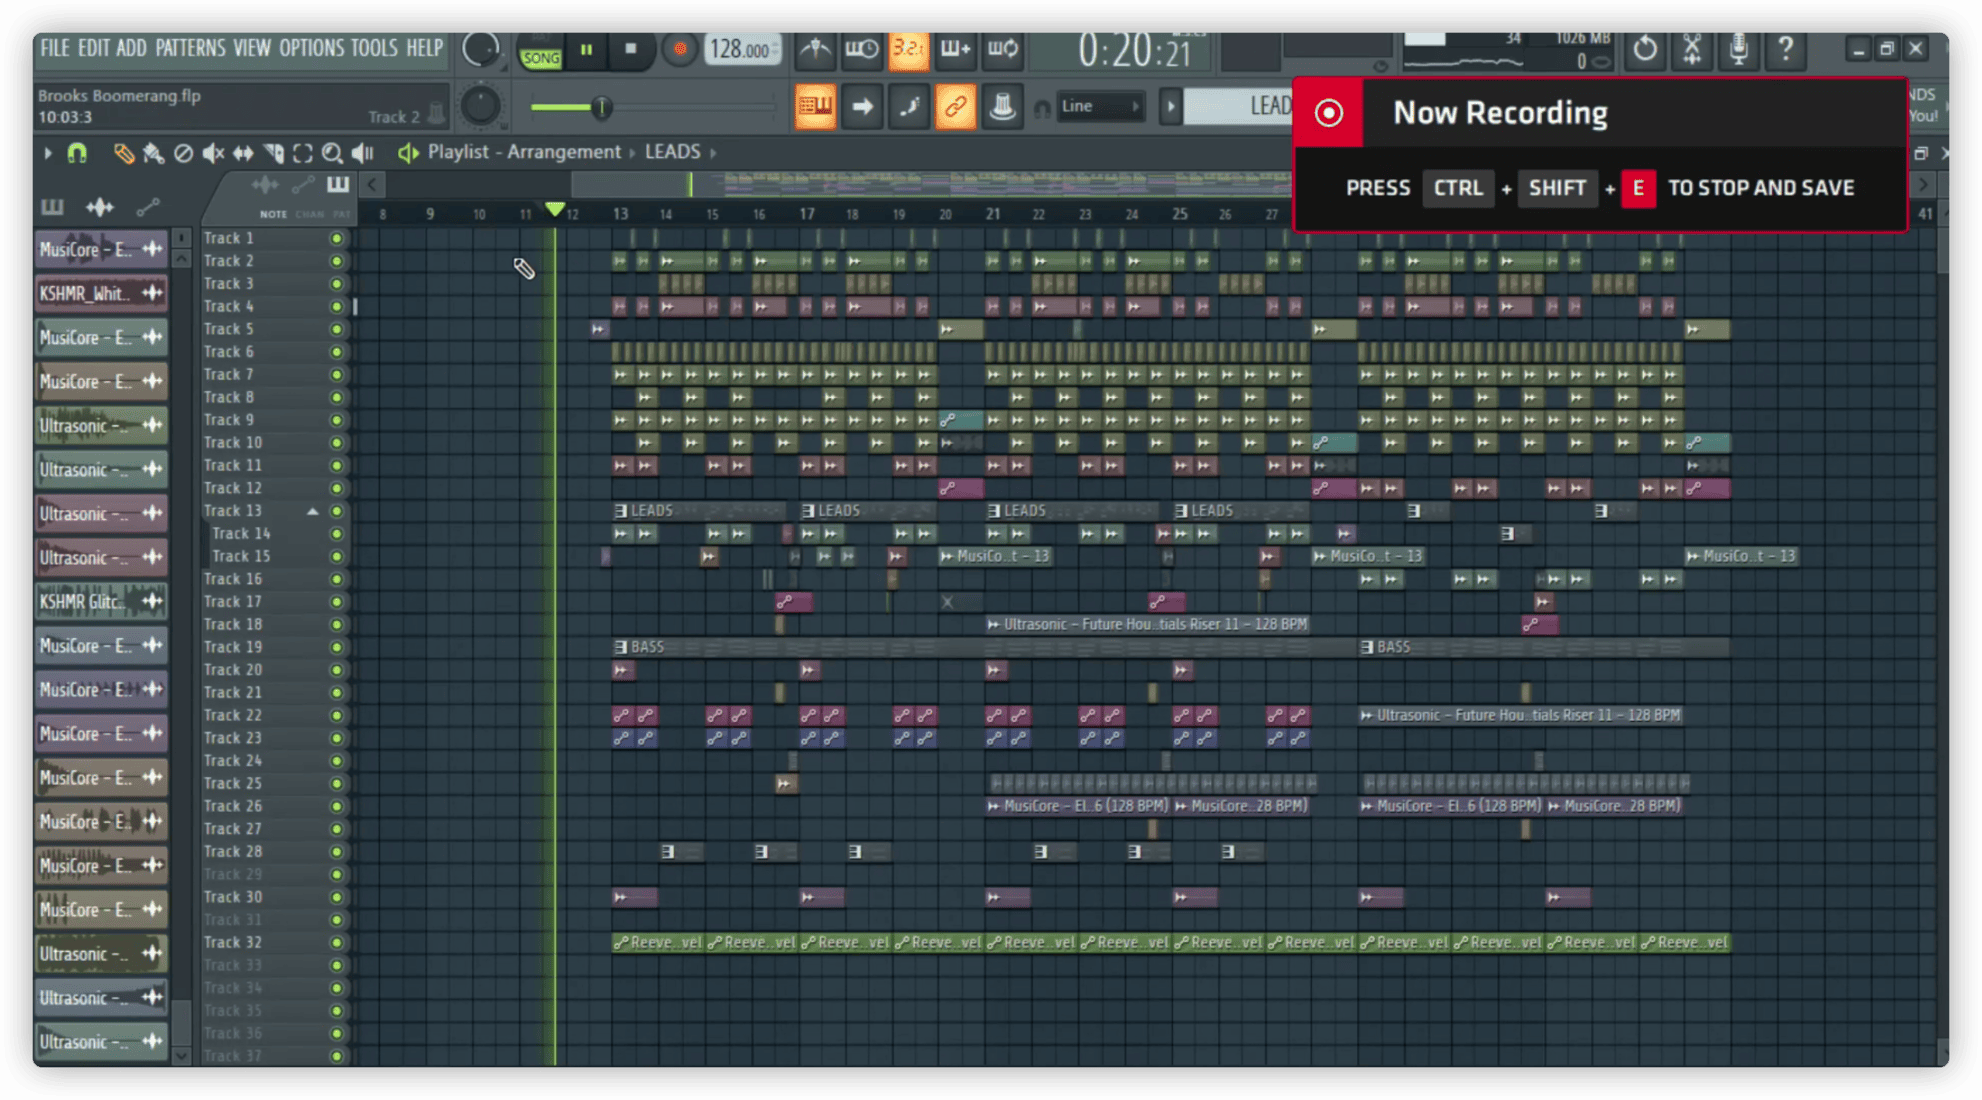The width and height of the screenshot is (1982, 1100).
Task: Toggle typing keyboard to piano button
Action: coord(815,106)
